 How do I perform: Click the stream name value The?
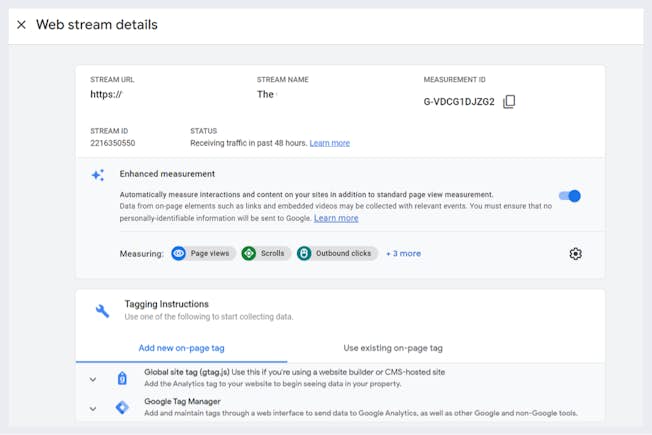pos(265,94)
